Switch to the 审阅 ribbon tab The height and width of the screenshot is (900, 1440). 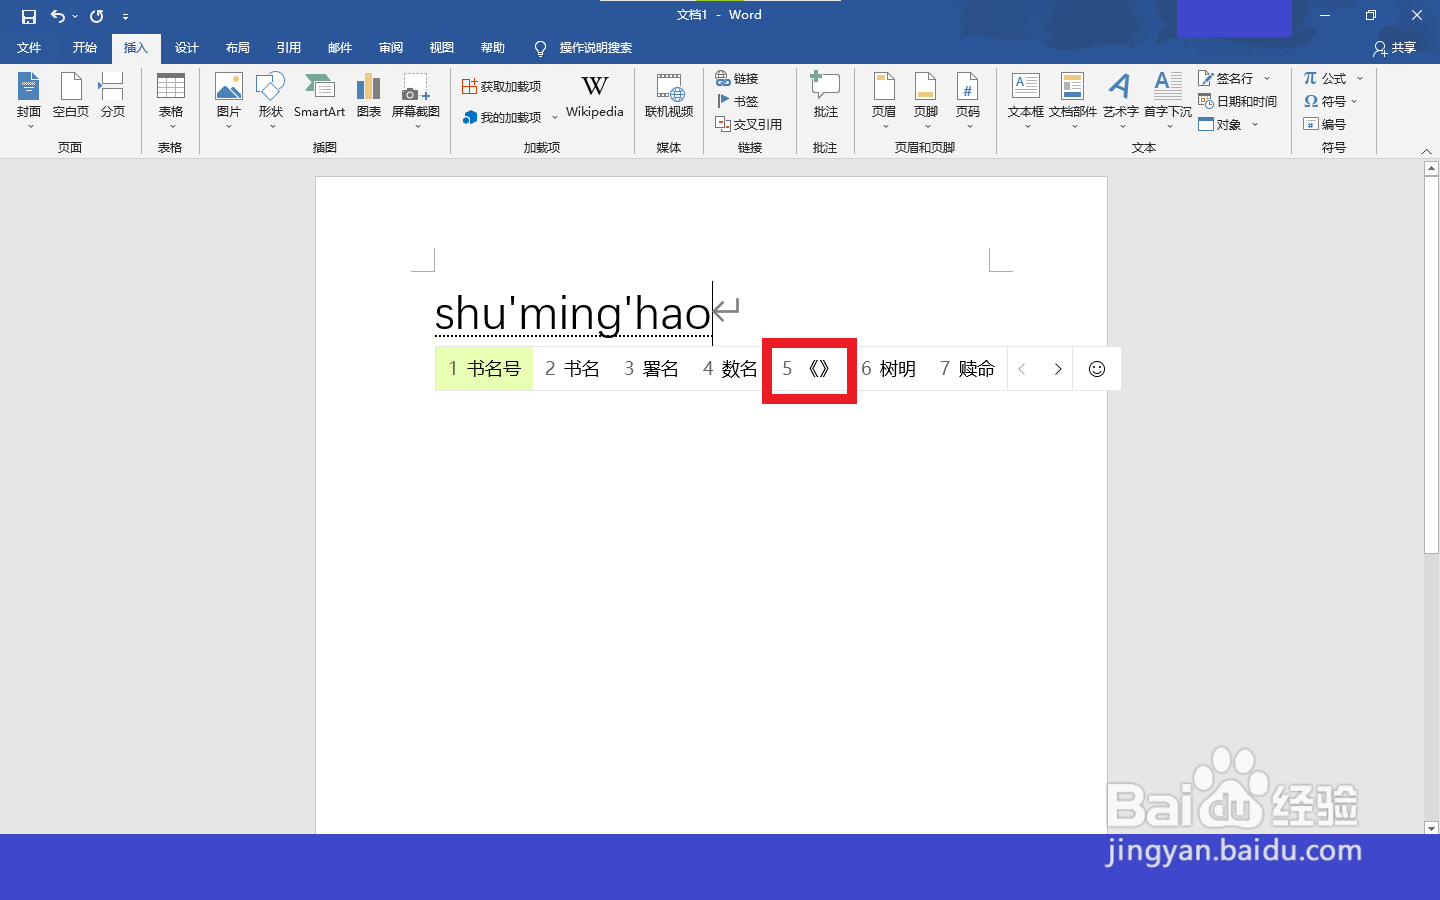click(391, 48)
